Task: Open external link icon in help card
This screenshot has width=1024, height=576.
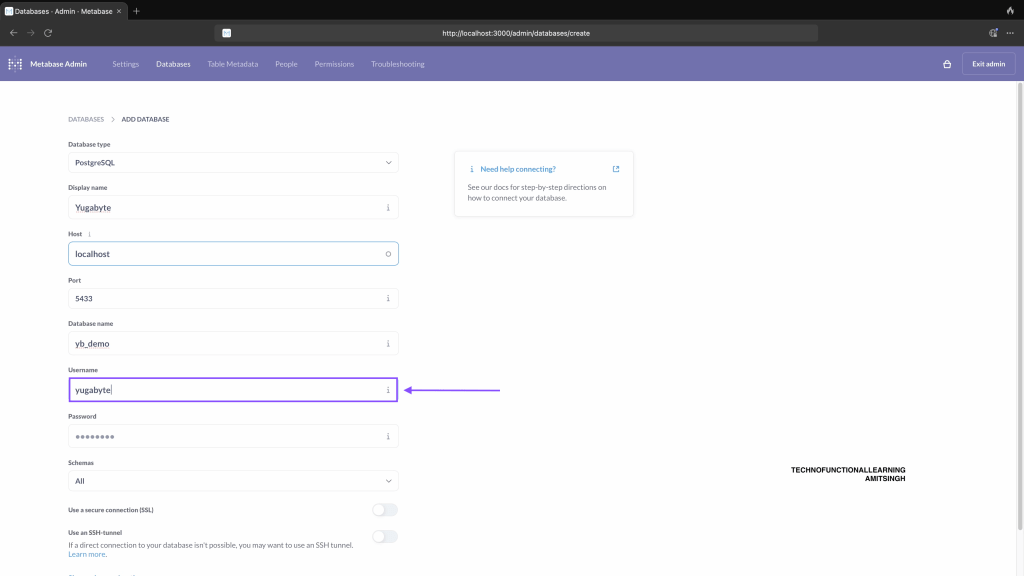Action: pos(616,169)
